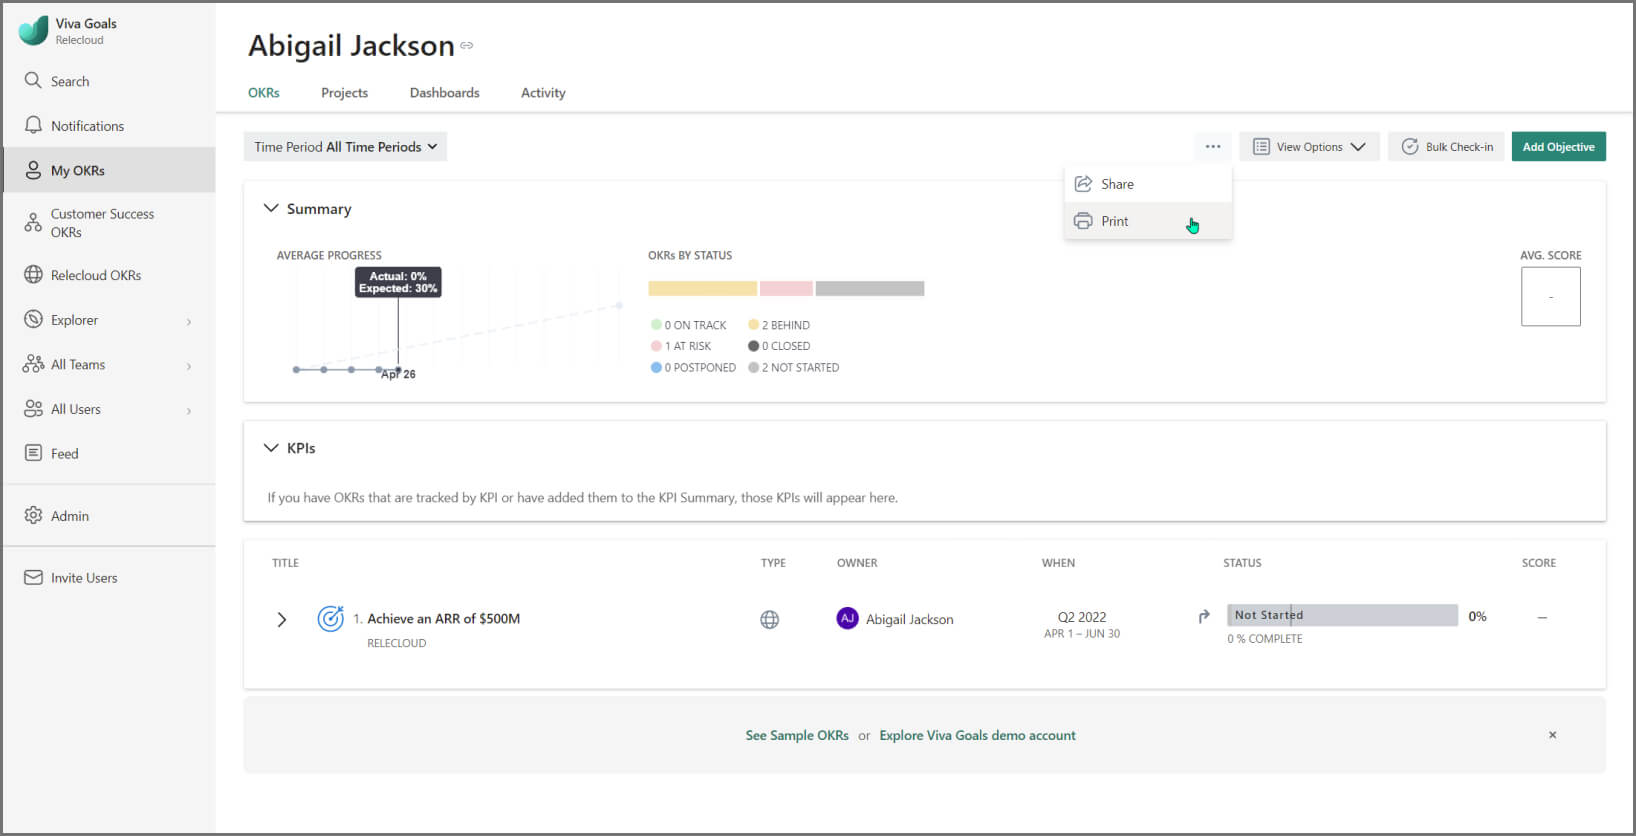Select Print from the menu
Viewport: 1636px width, 836px height.
pos(1148,221)
